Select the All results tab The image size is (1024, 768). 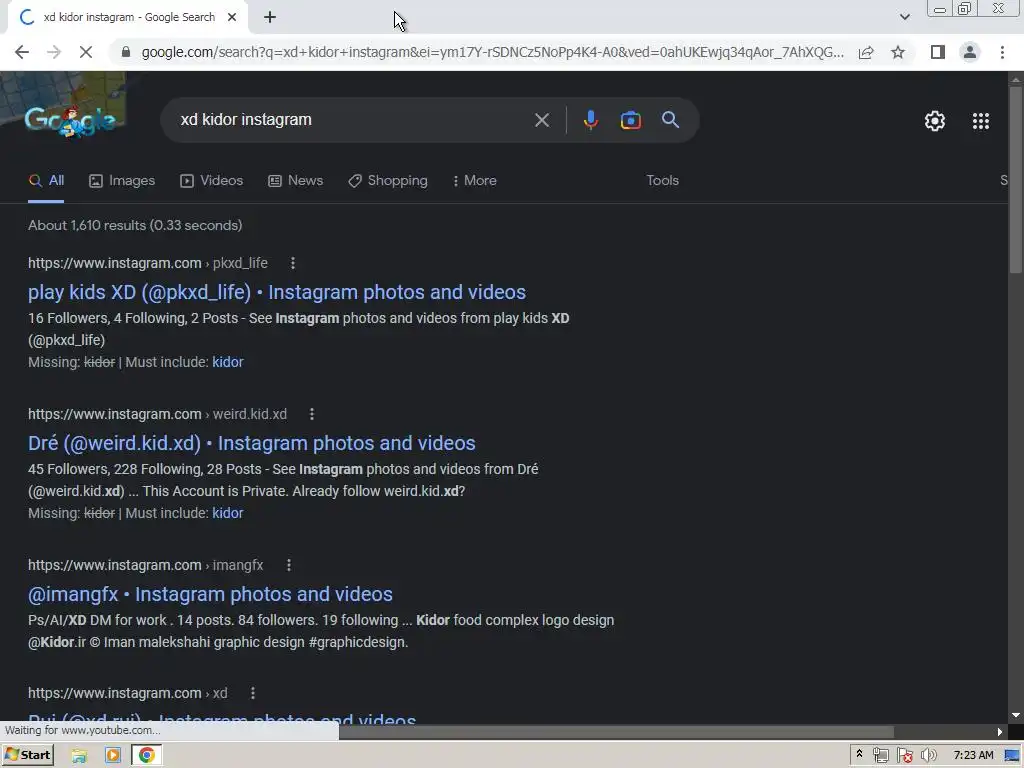point(46,181)
